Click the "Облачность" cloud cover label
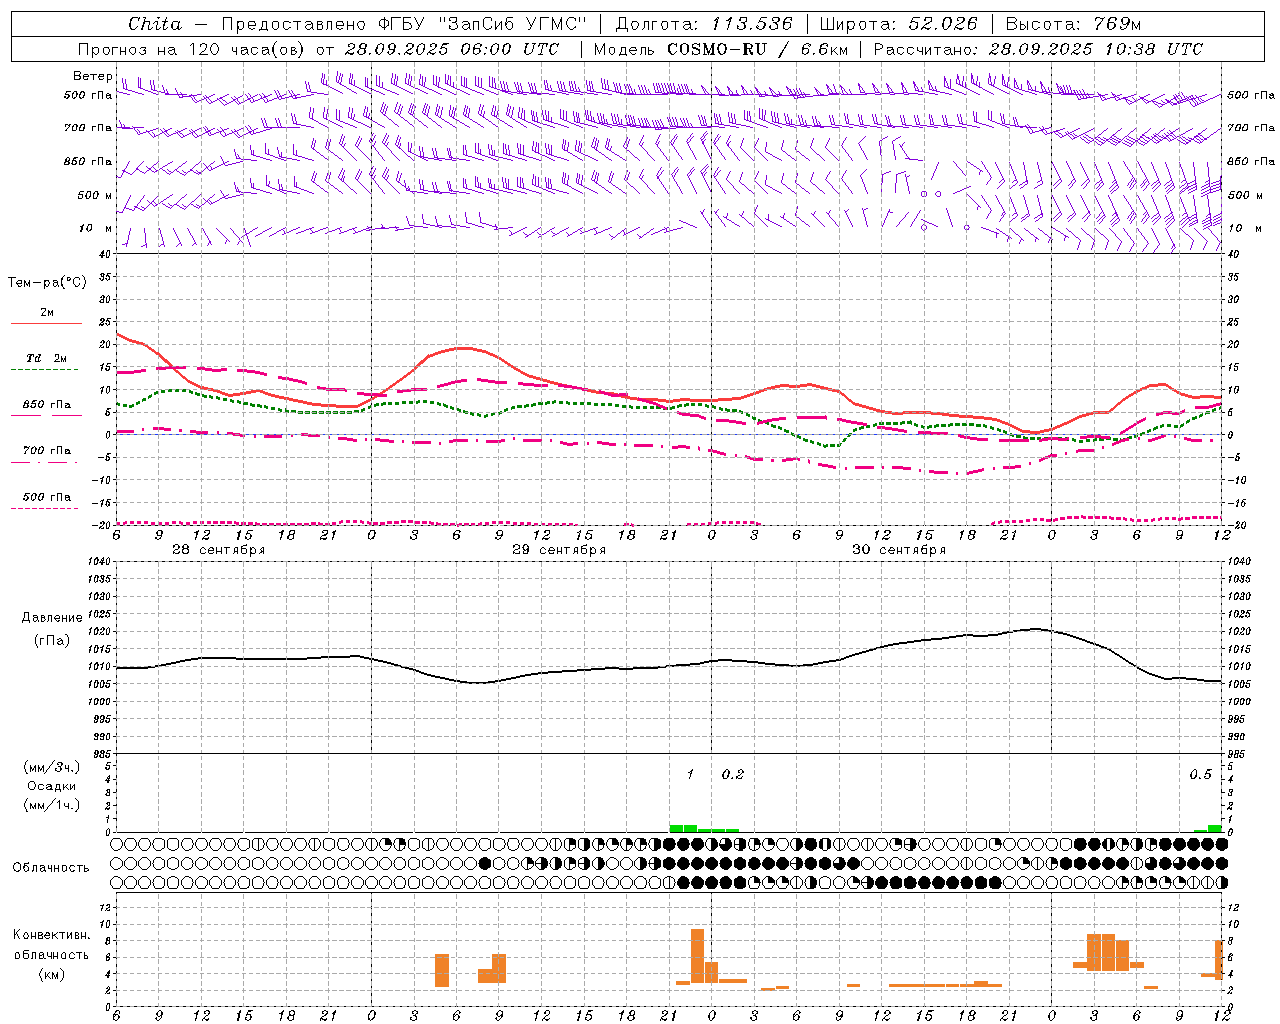 click(x=51, y=867)
